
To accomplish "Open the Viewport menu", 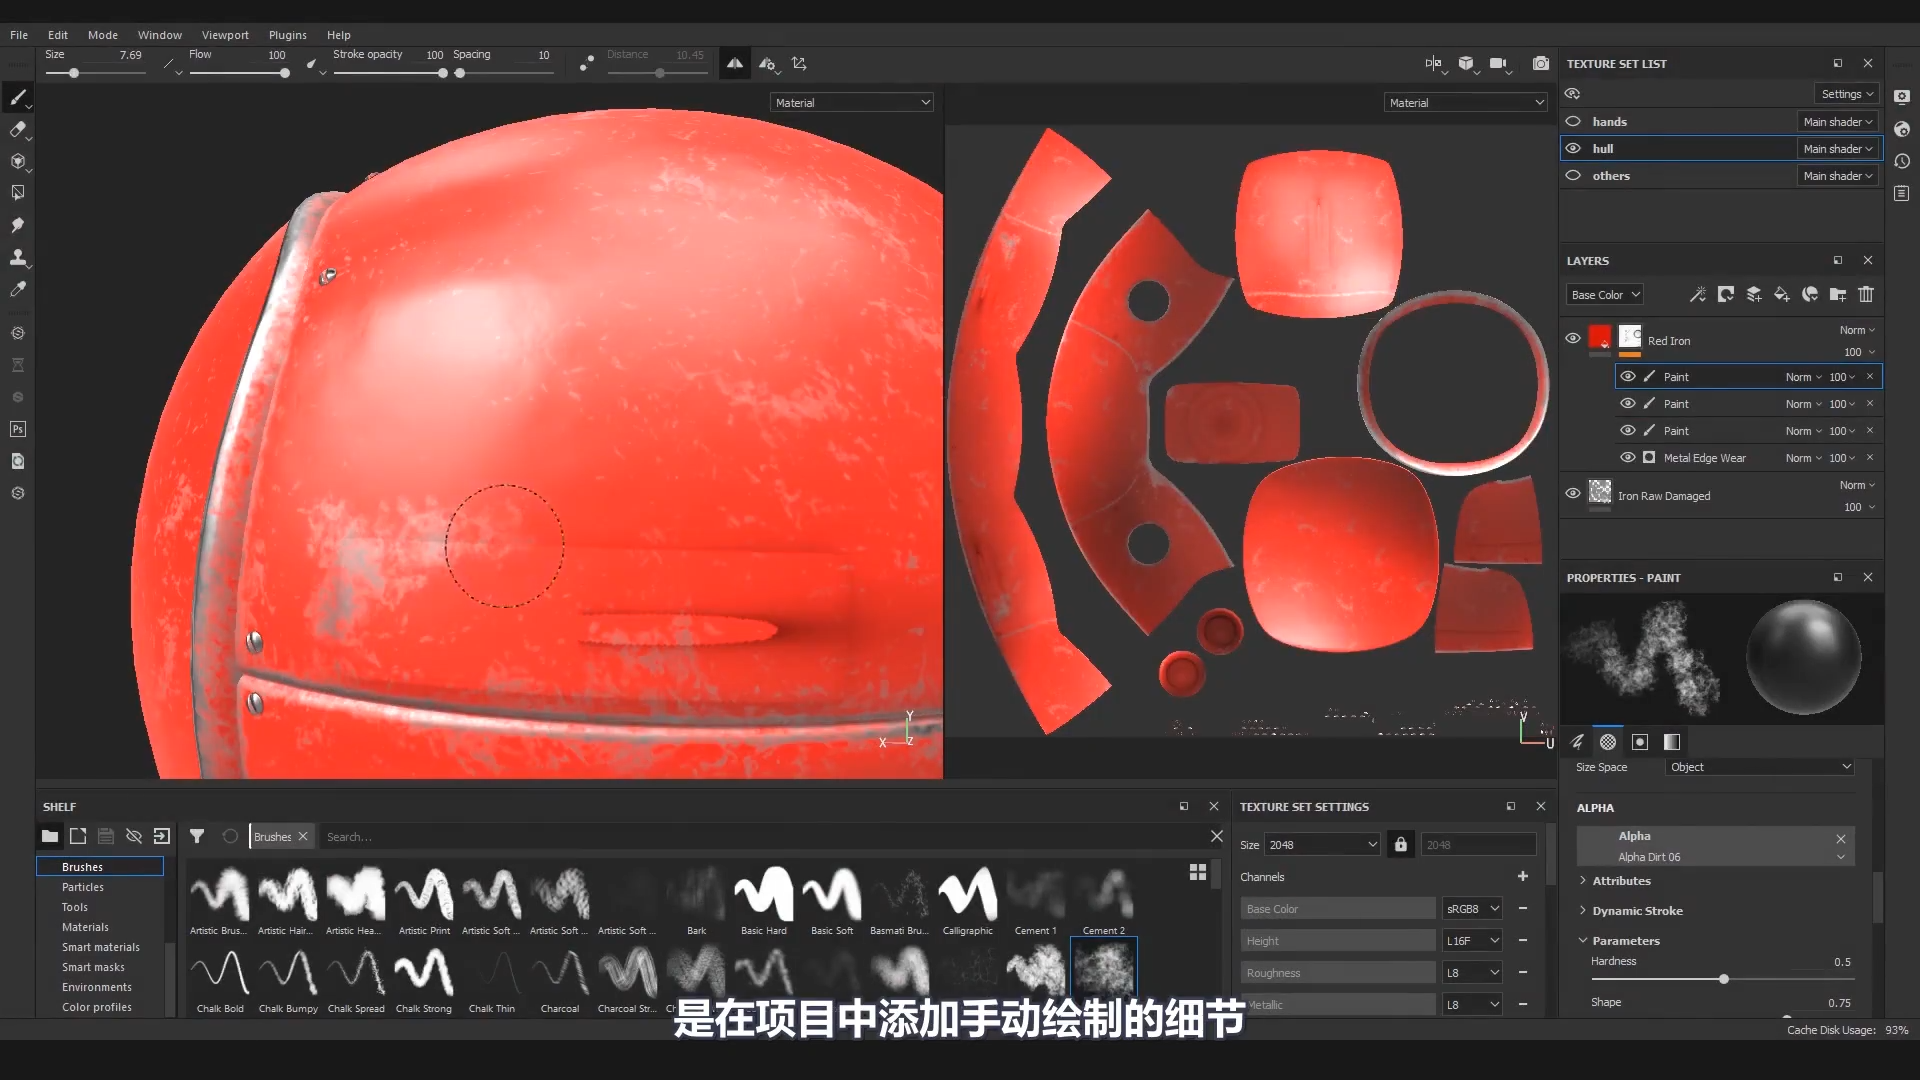I will coord(225,34).
